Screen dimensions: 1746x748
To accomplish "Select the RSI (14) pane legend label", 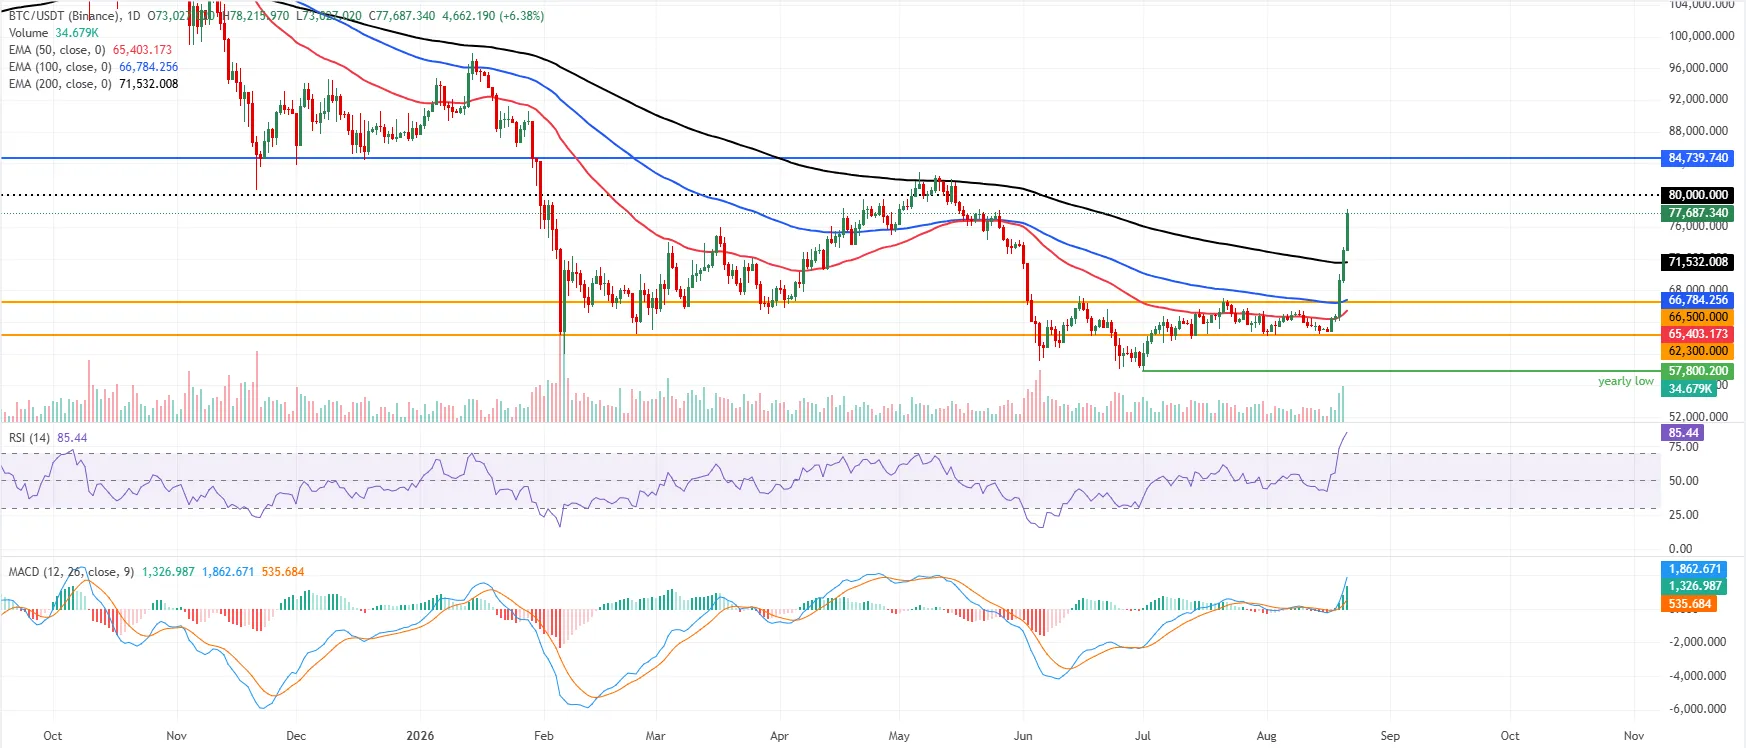I will click(x=29, y=438).
